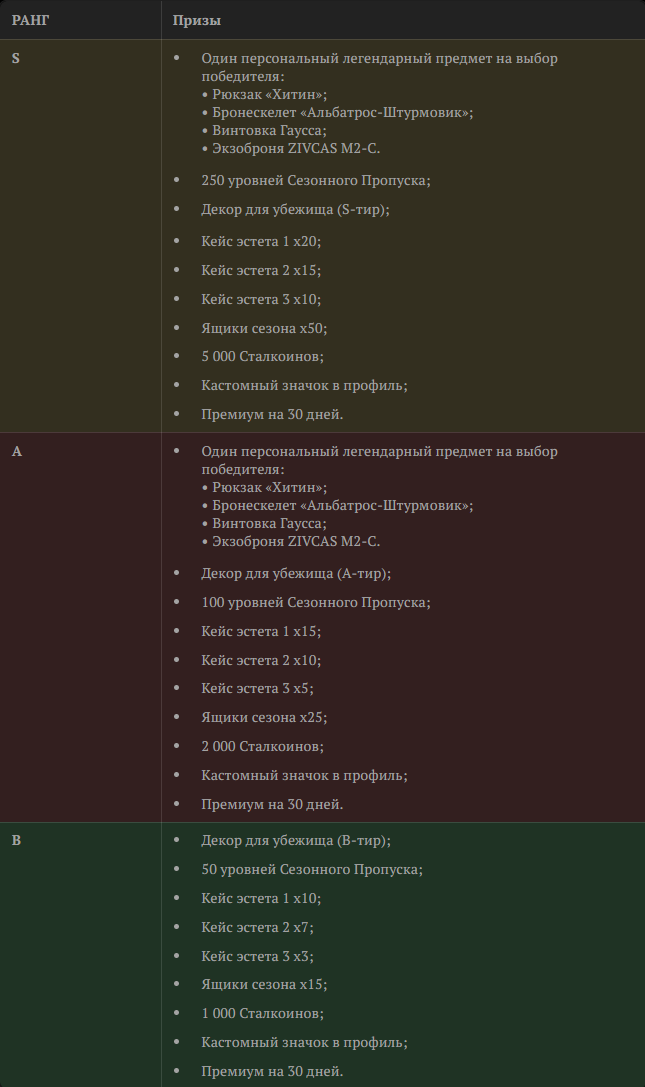
Task: Click the «РАНГ» column header
Action: click(x=30, y=20)
